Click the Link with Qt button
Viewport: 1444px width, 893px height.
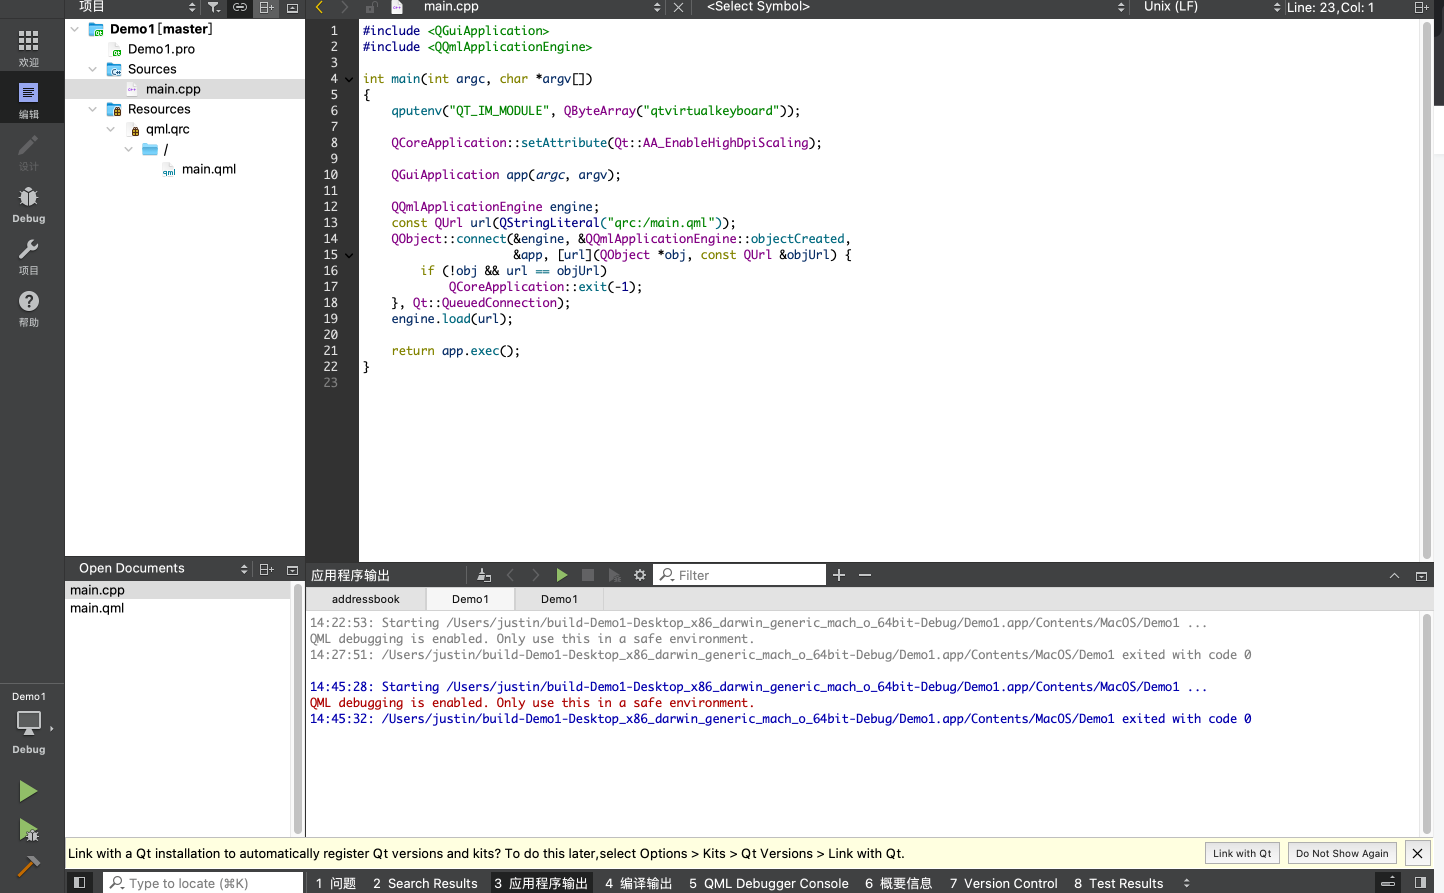point(1242,853)
